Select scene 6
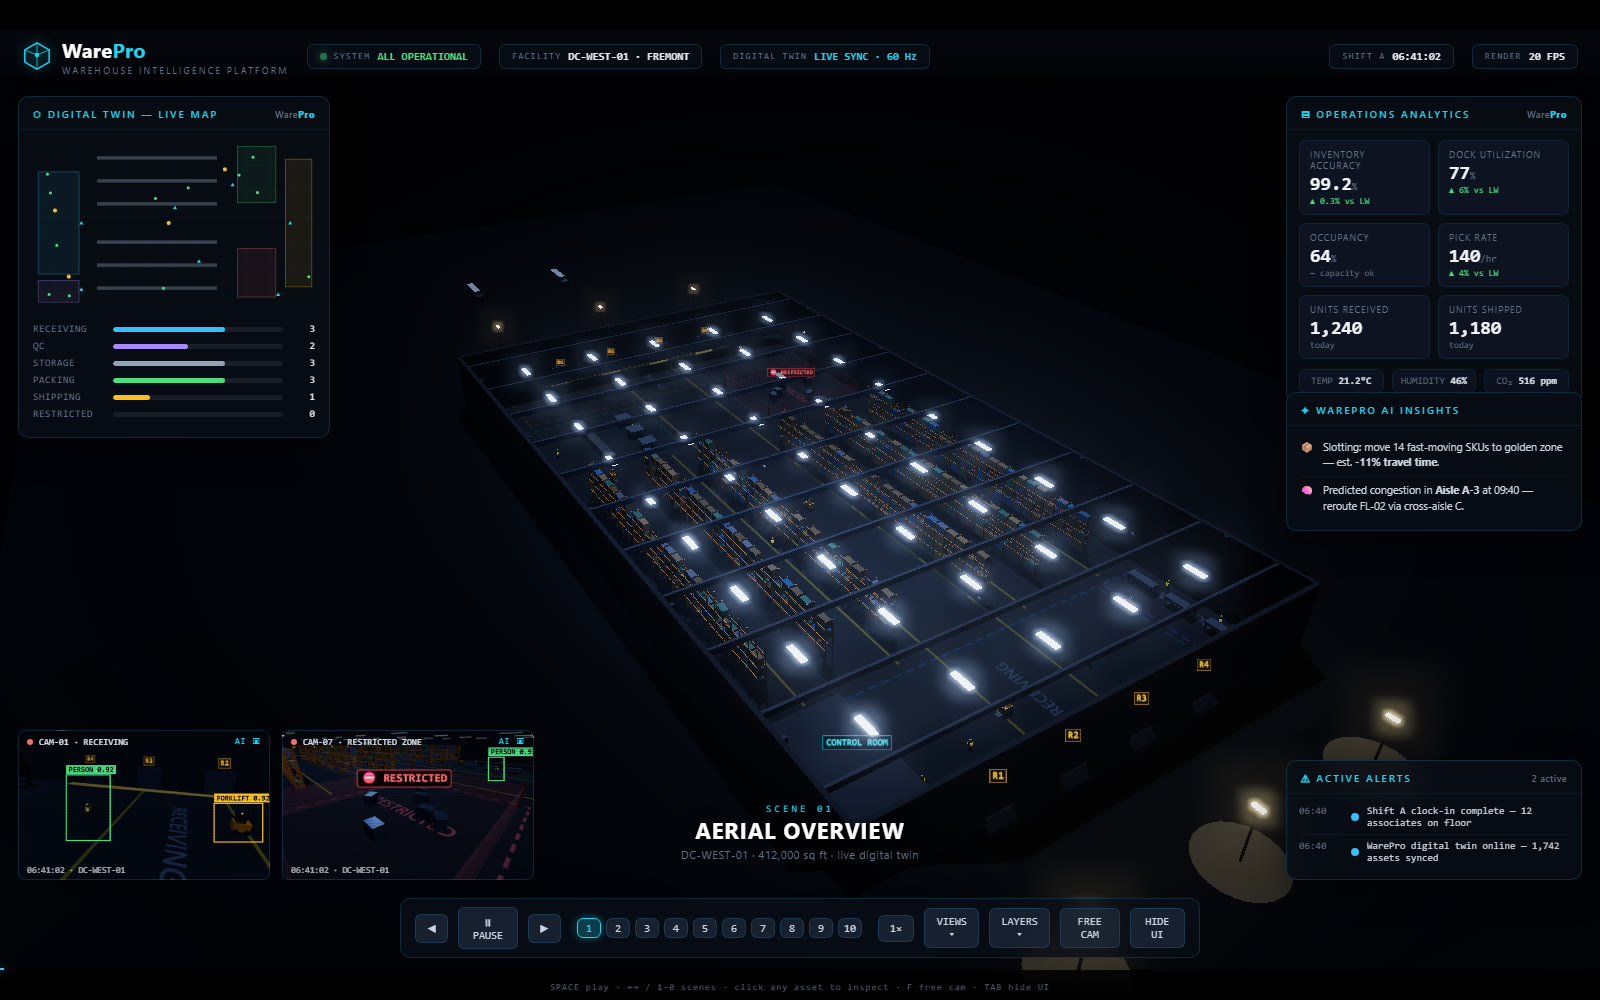This screenshot has height=1000, width=1600. click(x=734, y=928)
